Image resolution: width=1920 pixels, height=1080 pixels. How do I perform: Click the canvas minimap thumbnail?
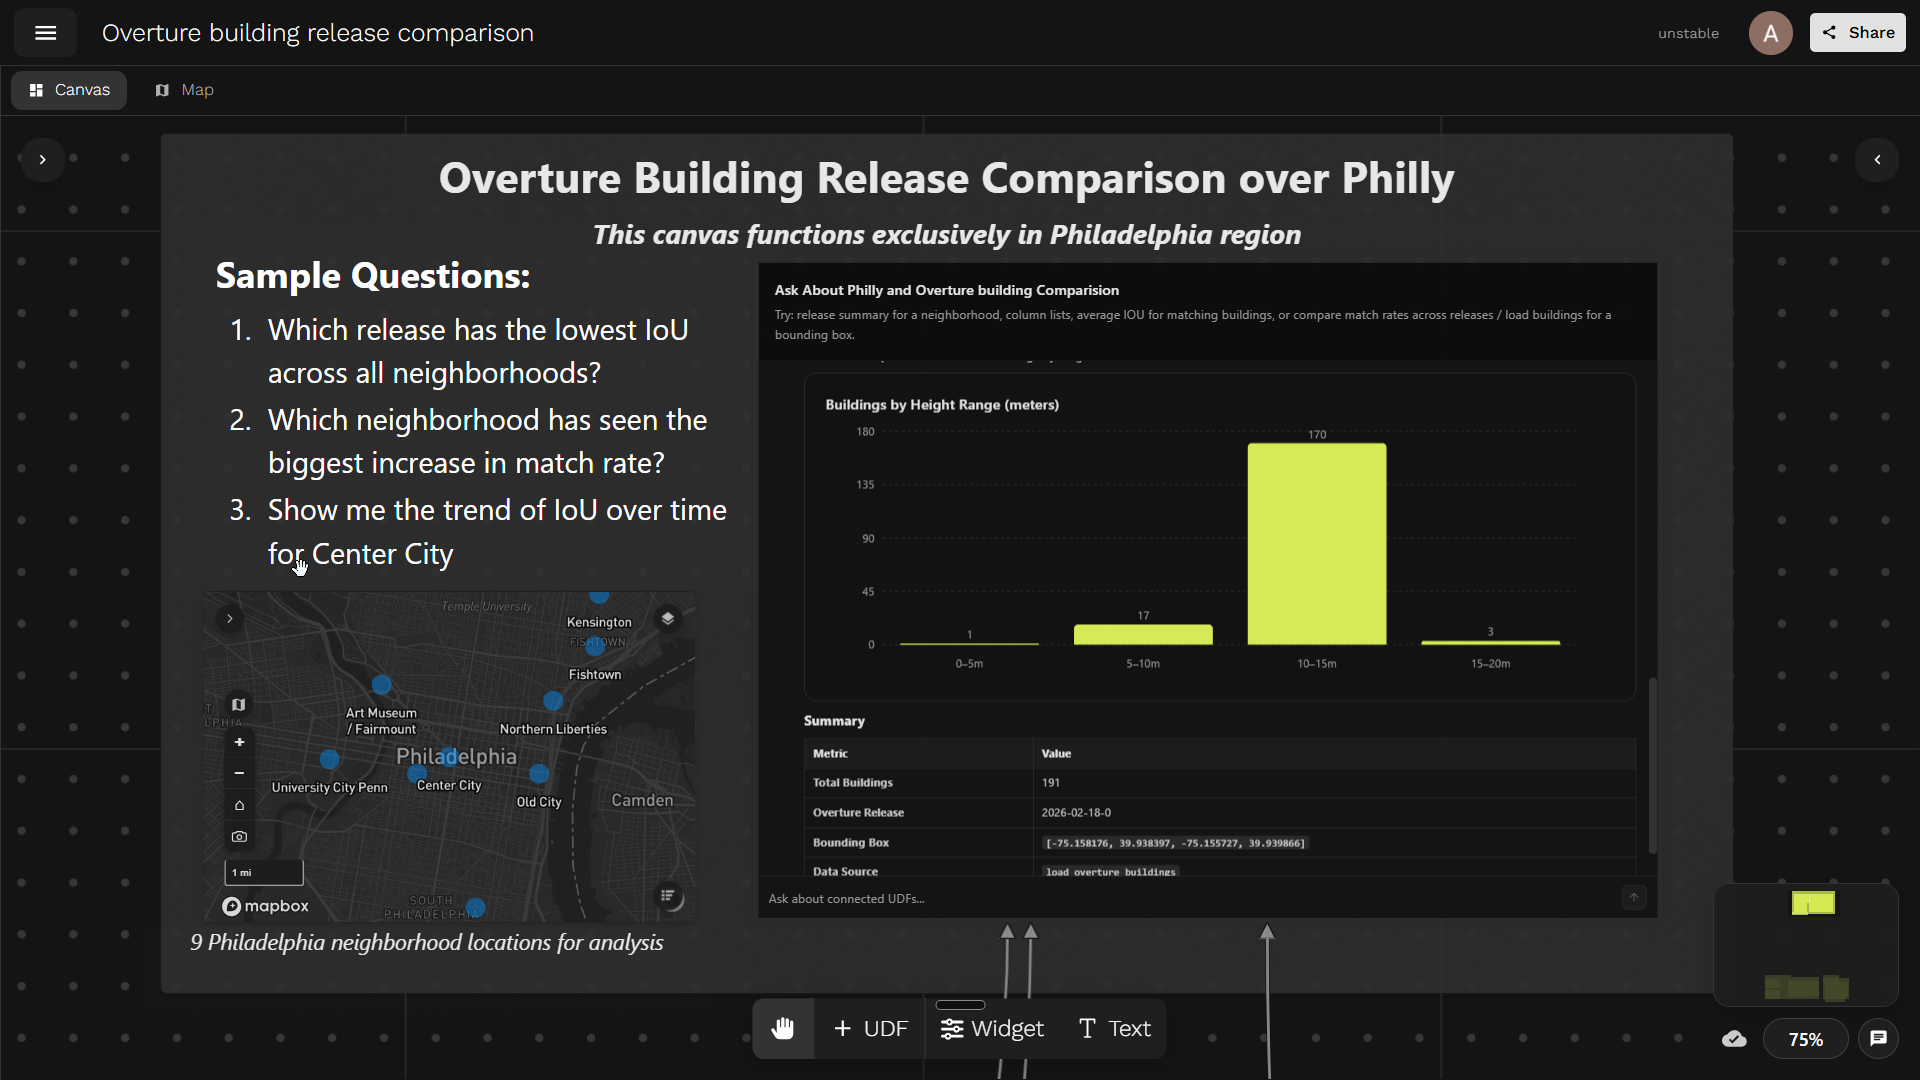click(x=1806, y=944)
